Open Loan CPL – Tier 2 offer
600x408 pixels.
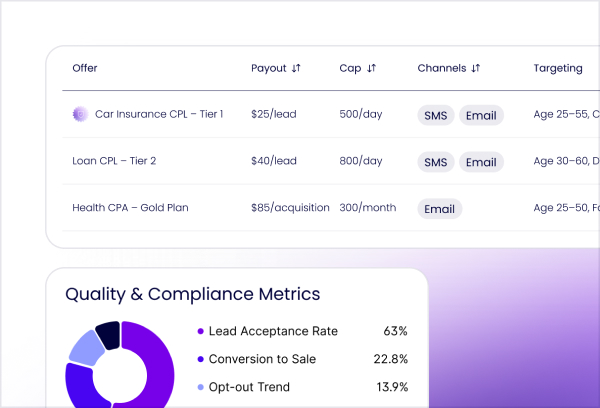114,161
